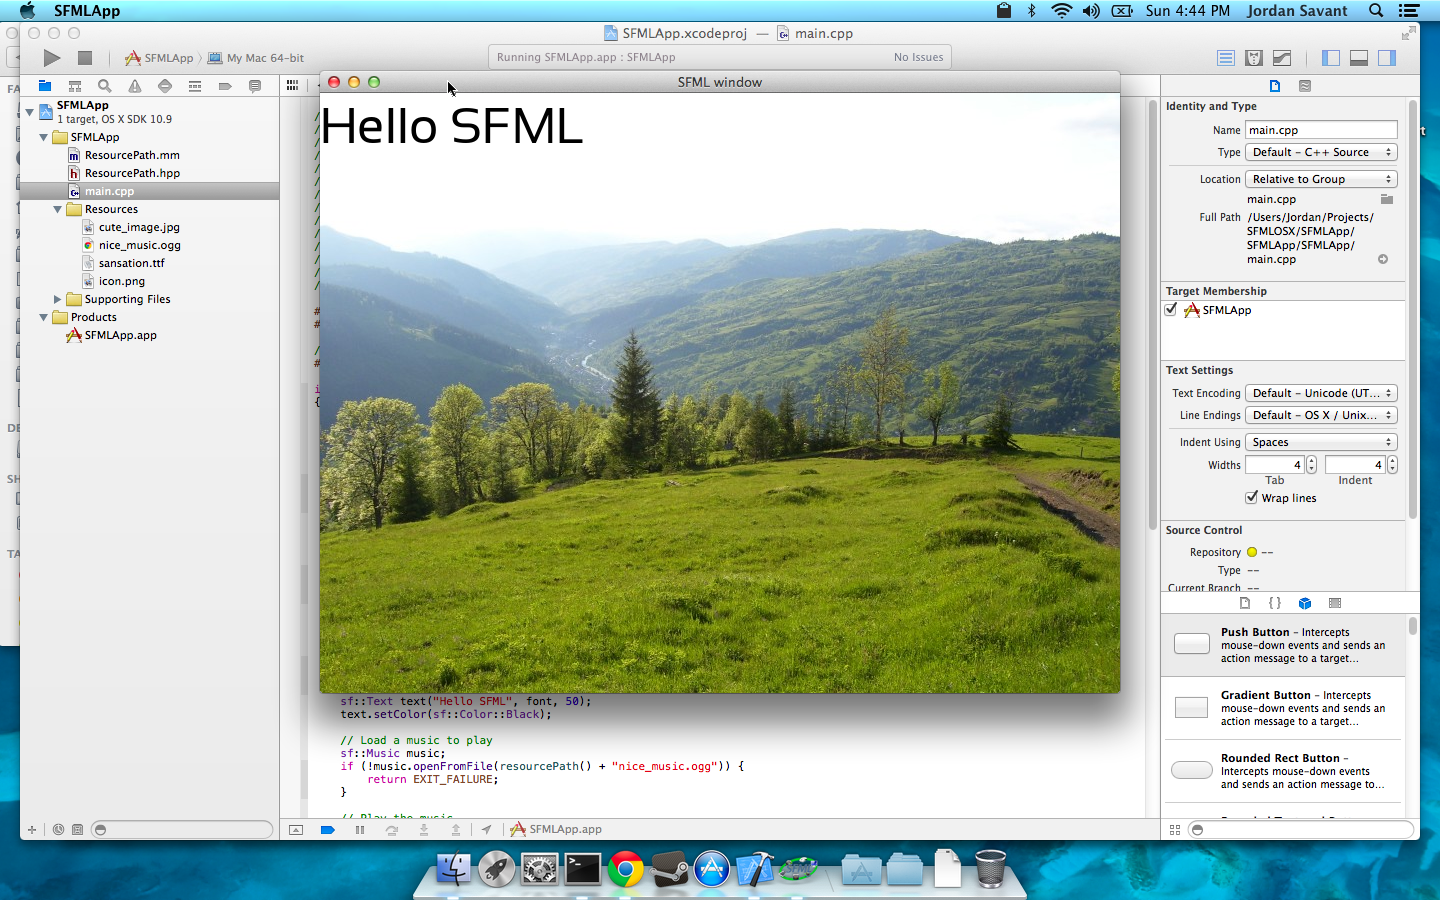Select the File inspector tab icon
This screenshot has height=900, width=1440.
click(1275, 86)
